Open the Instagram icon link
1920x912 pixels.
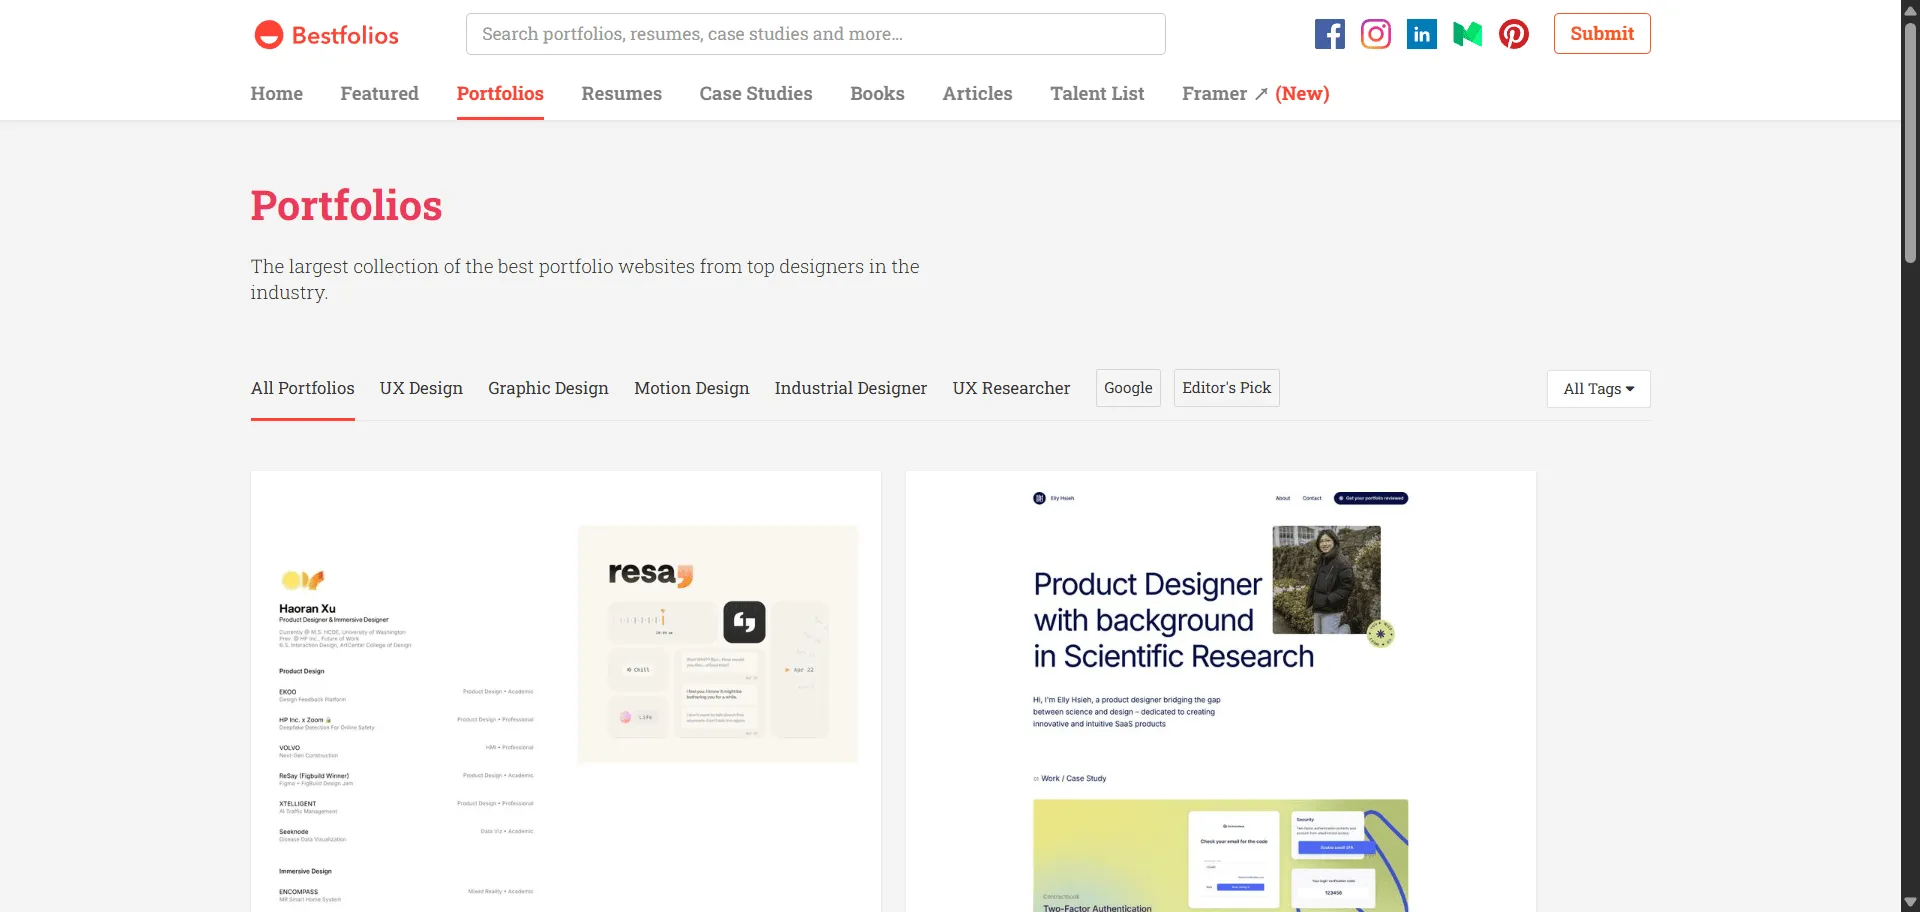pos(1375,33)
